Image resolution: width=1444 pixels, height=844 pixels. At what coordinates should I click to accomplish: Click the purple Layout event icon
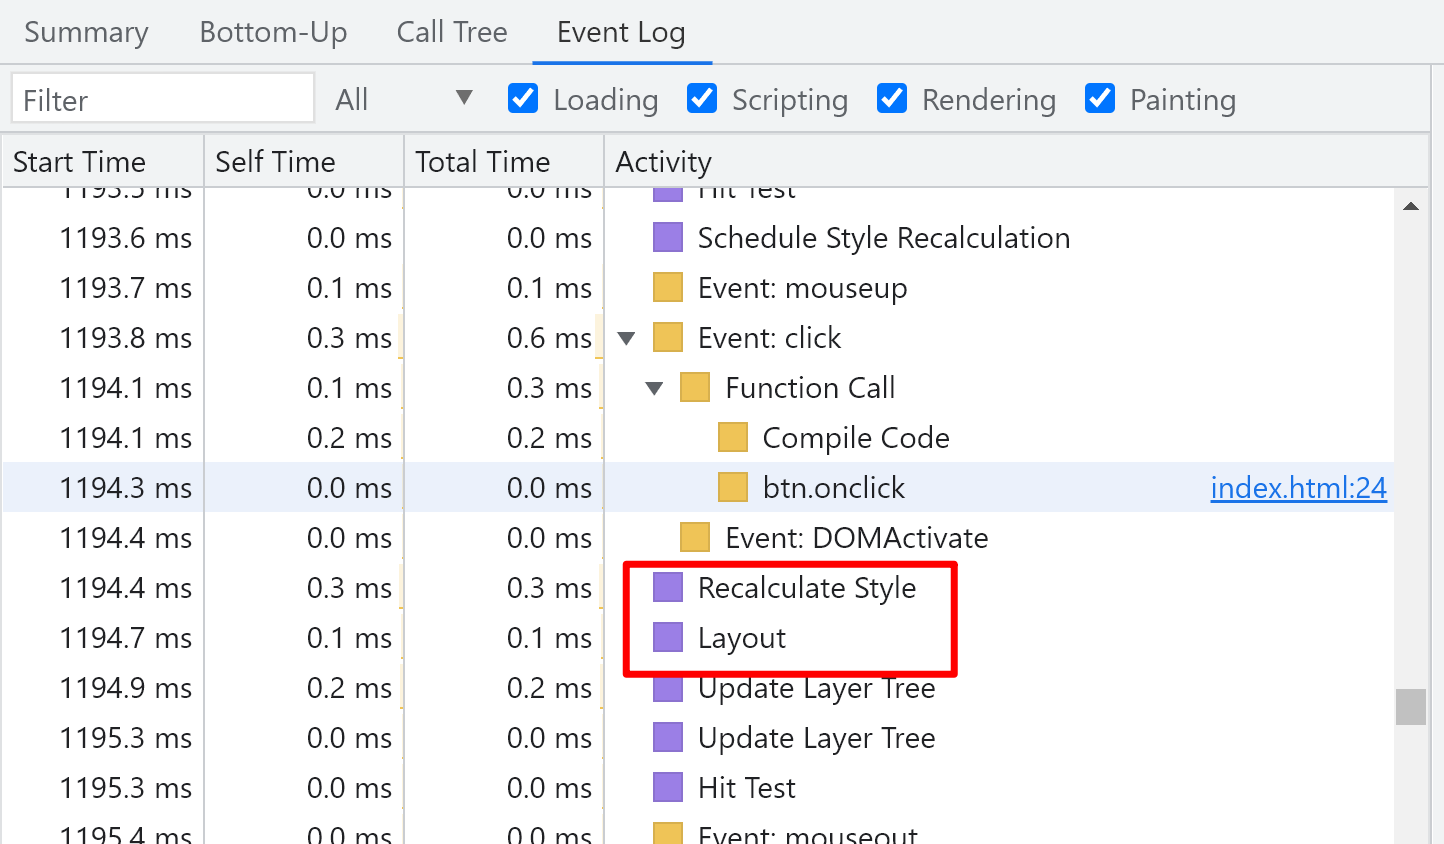pyautogui.click(x=667, y=638)
